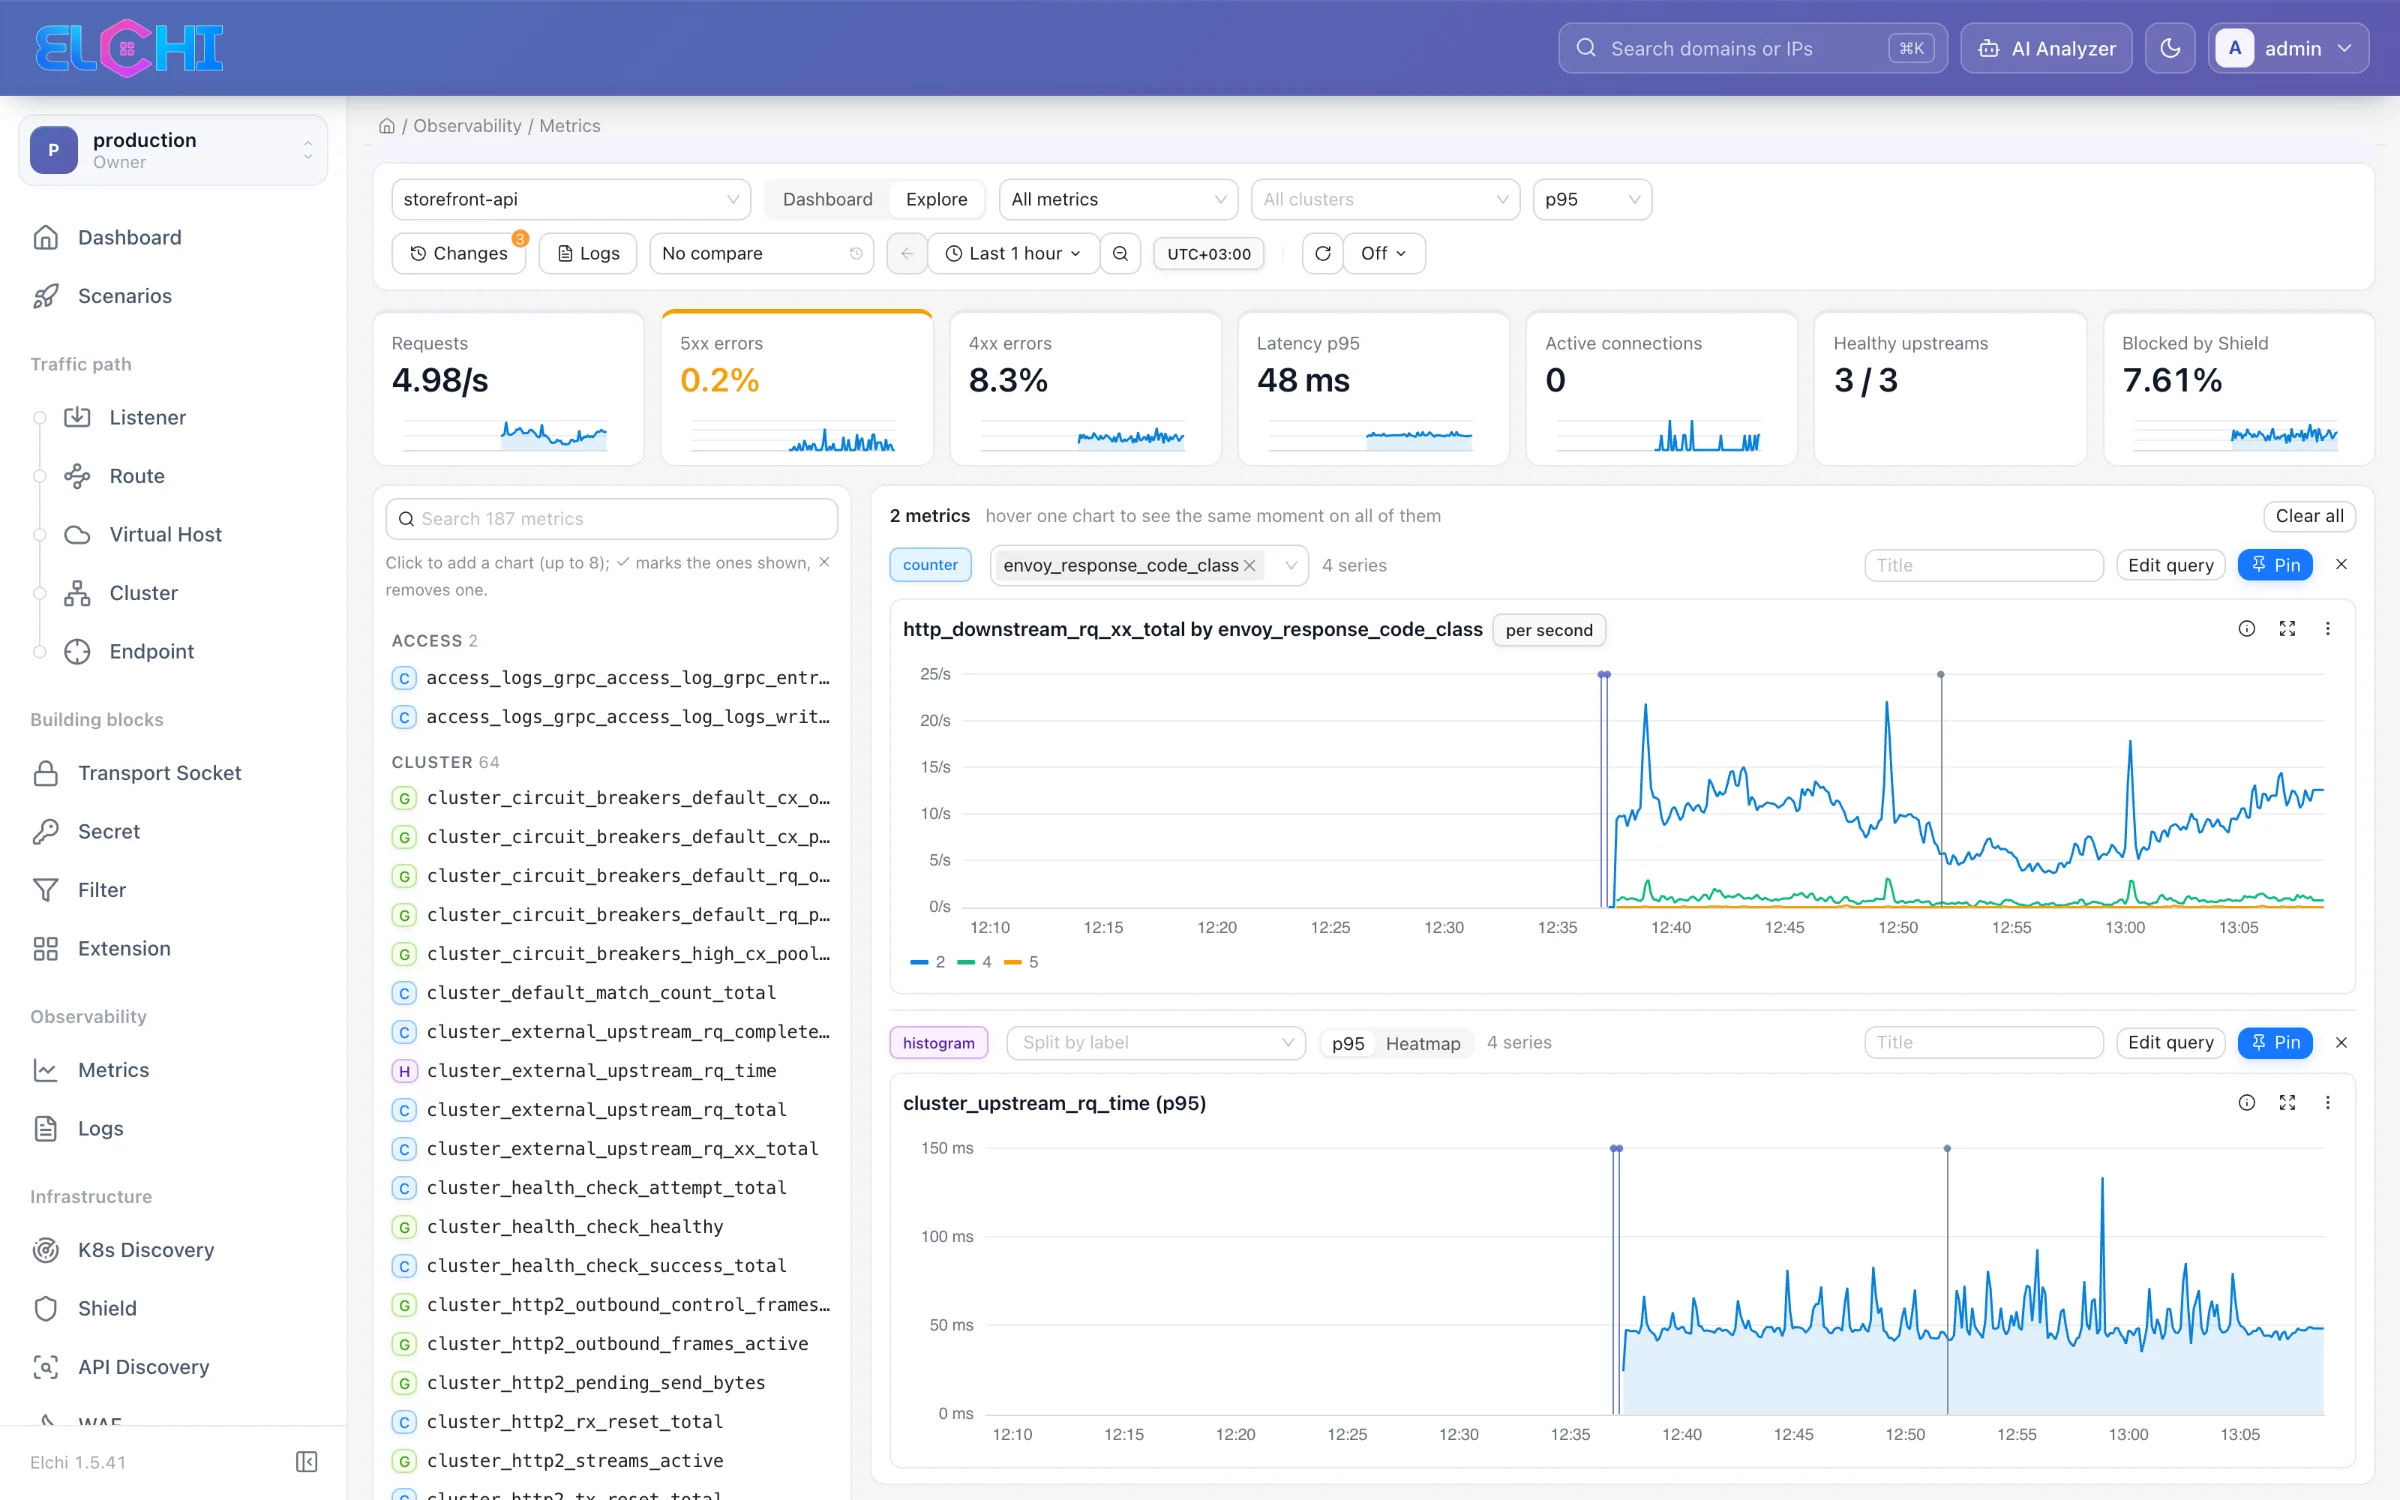Click Clear all charts
Image resolution: width=2400 pixels, height=1500 pixels.
(2309, 516)
